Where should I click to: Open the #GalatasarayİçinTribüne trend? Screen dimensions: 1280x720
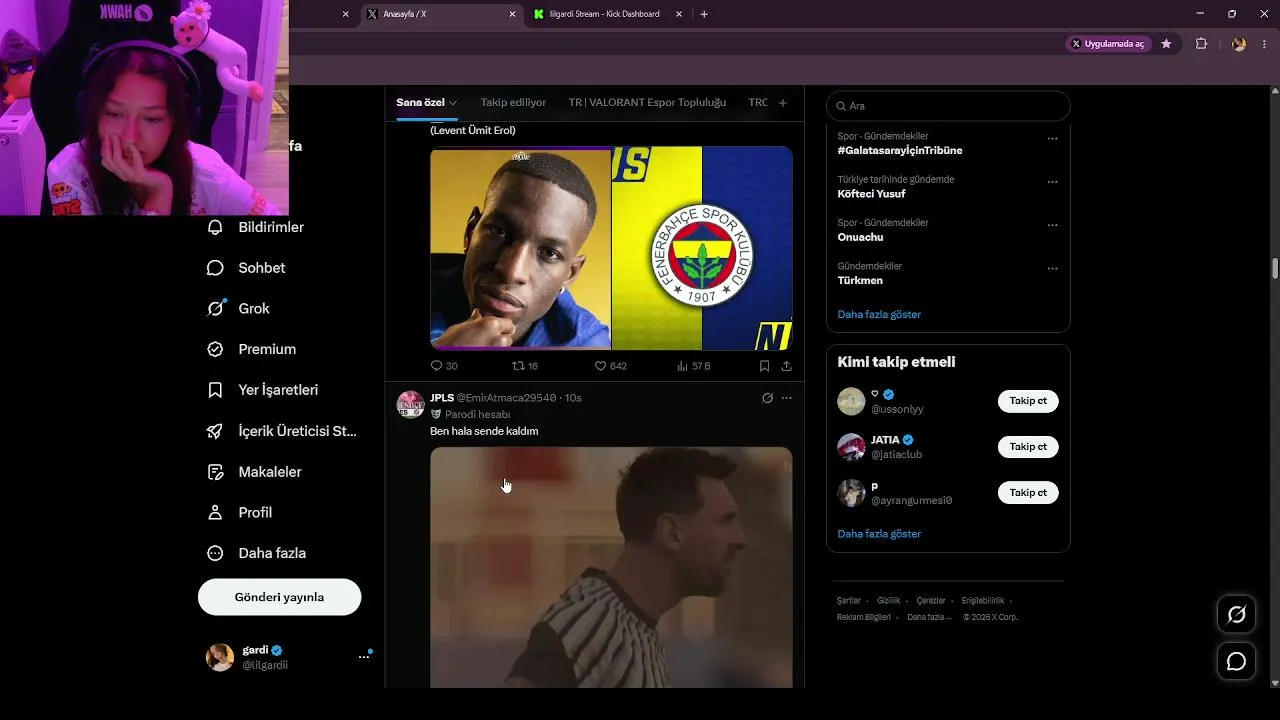coord(900,150)
